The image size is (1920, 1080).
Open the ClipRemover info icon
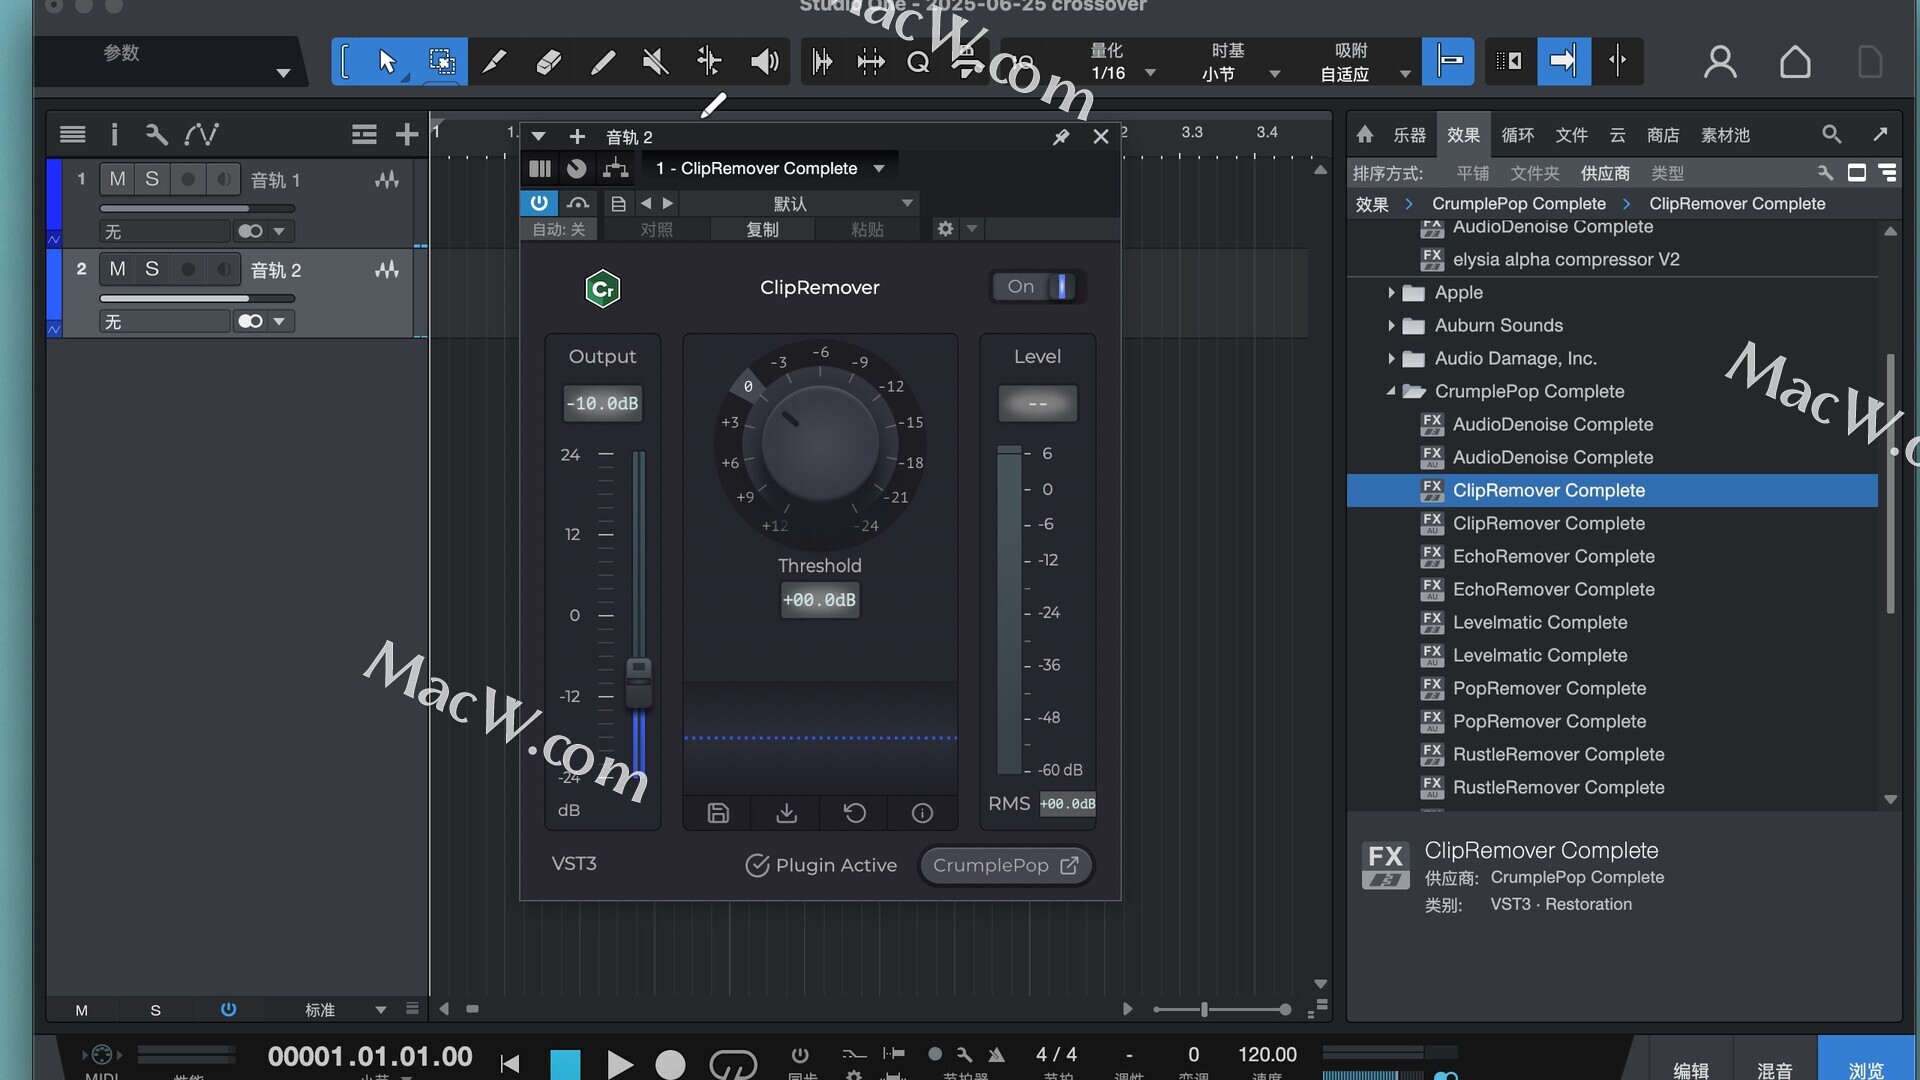[922, 813]
